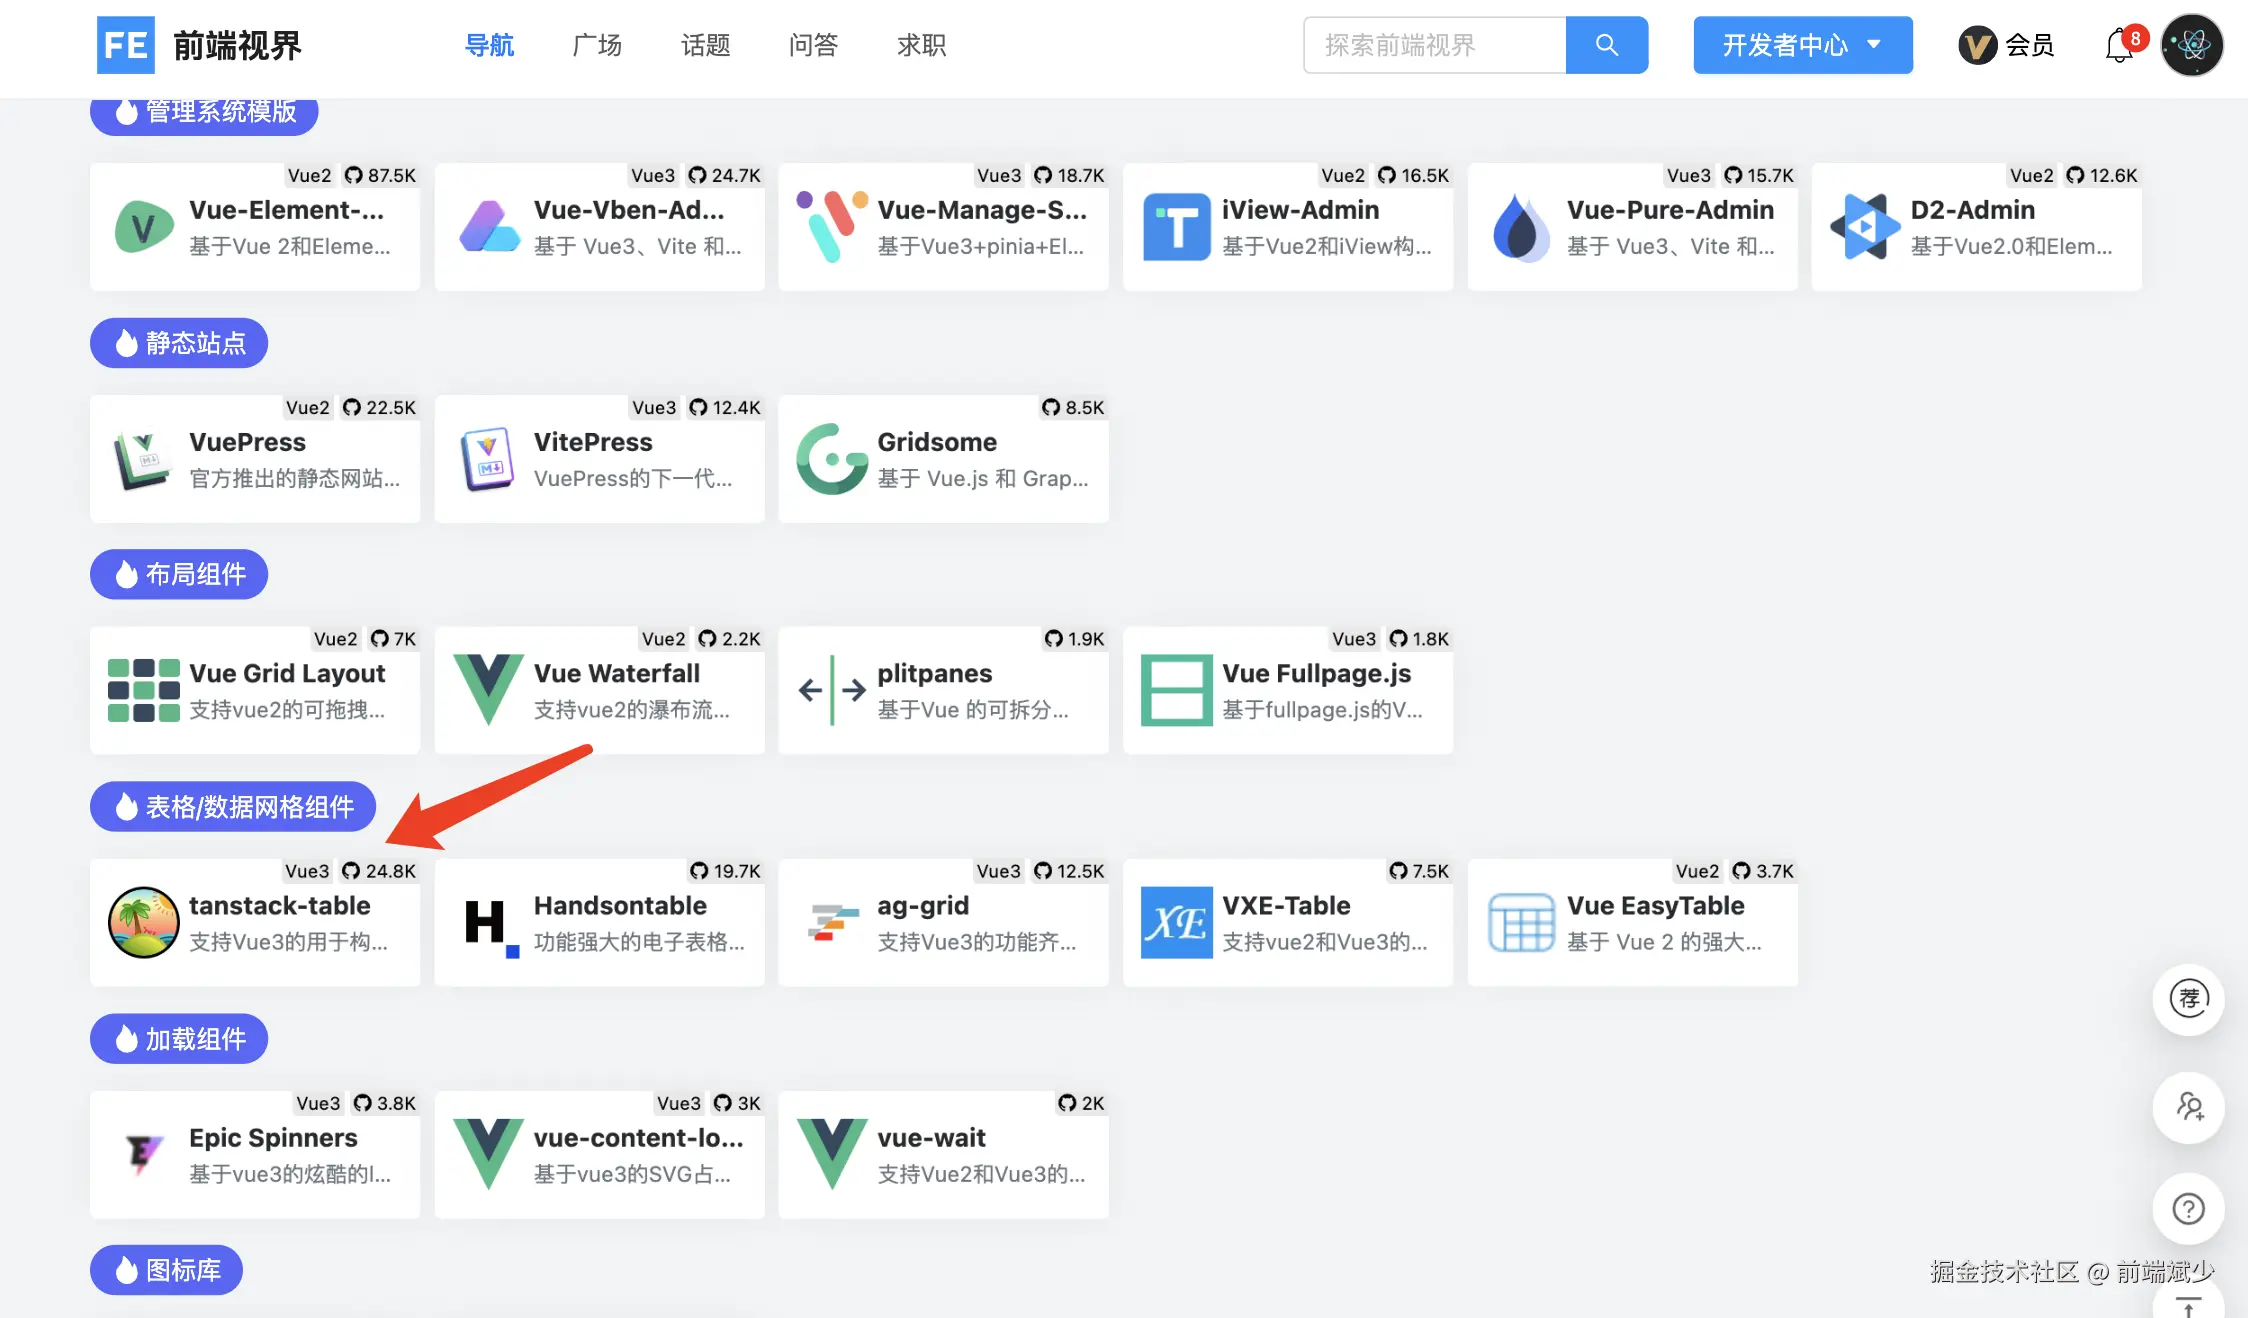Click the 表格/数据网格组件 category tag
This screenshot has width=2248, height=1318.
coord(233,806)
